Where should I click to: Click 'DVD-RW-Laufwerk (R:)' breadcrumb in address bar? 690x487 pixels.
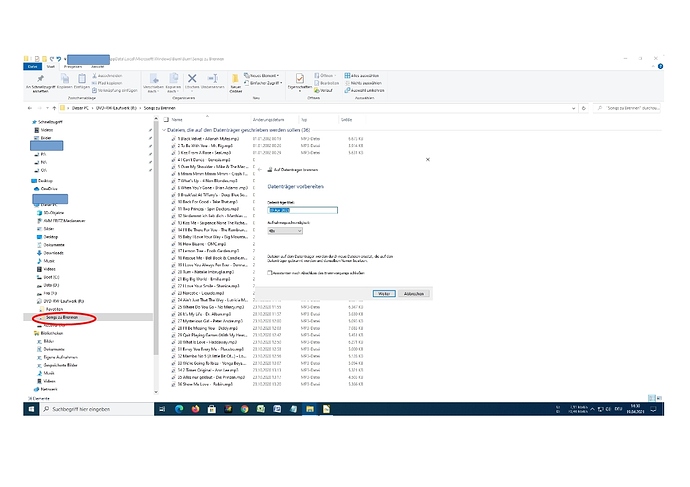tap(116, 108)
